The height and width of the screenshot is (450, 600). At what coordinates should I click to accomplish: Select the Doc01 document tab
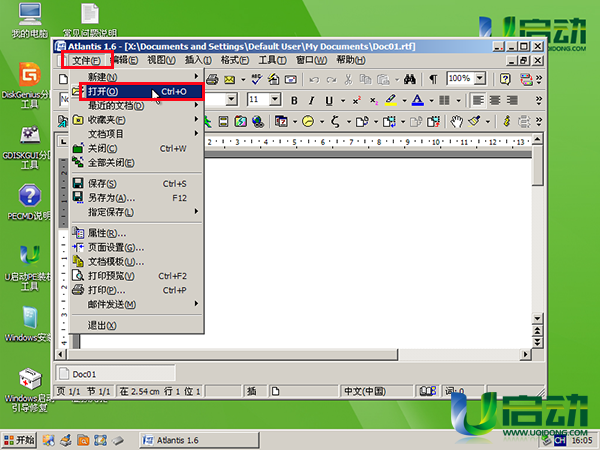click(116, 373)
